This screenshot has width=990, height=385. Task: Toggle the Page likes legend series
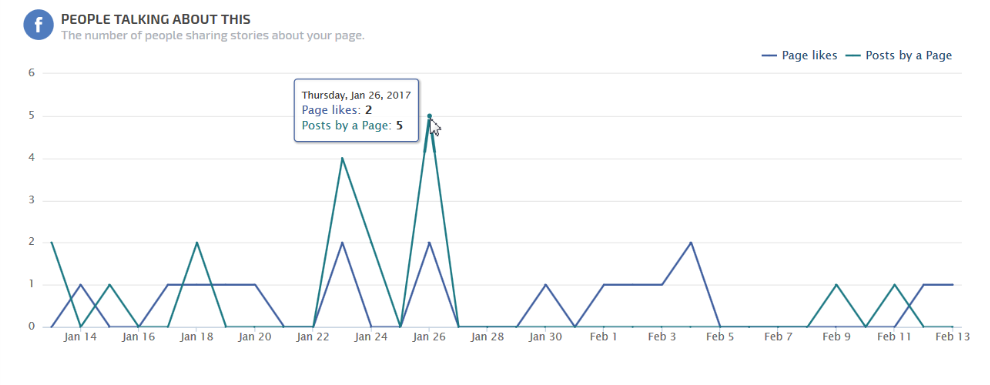800,56
